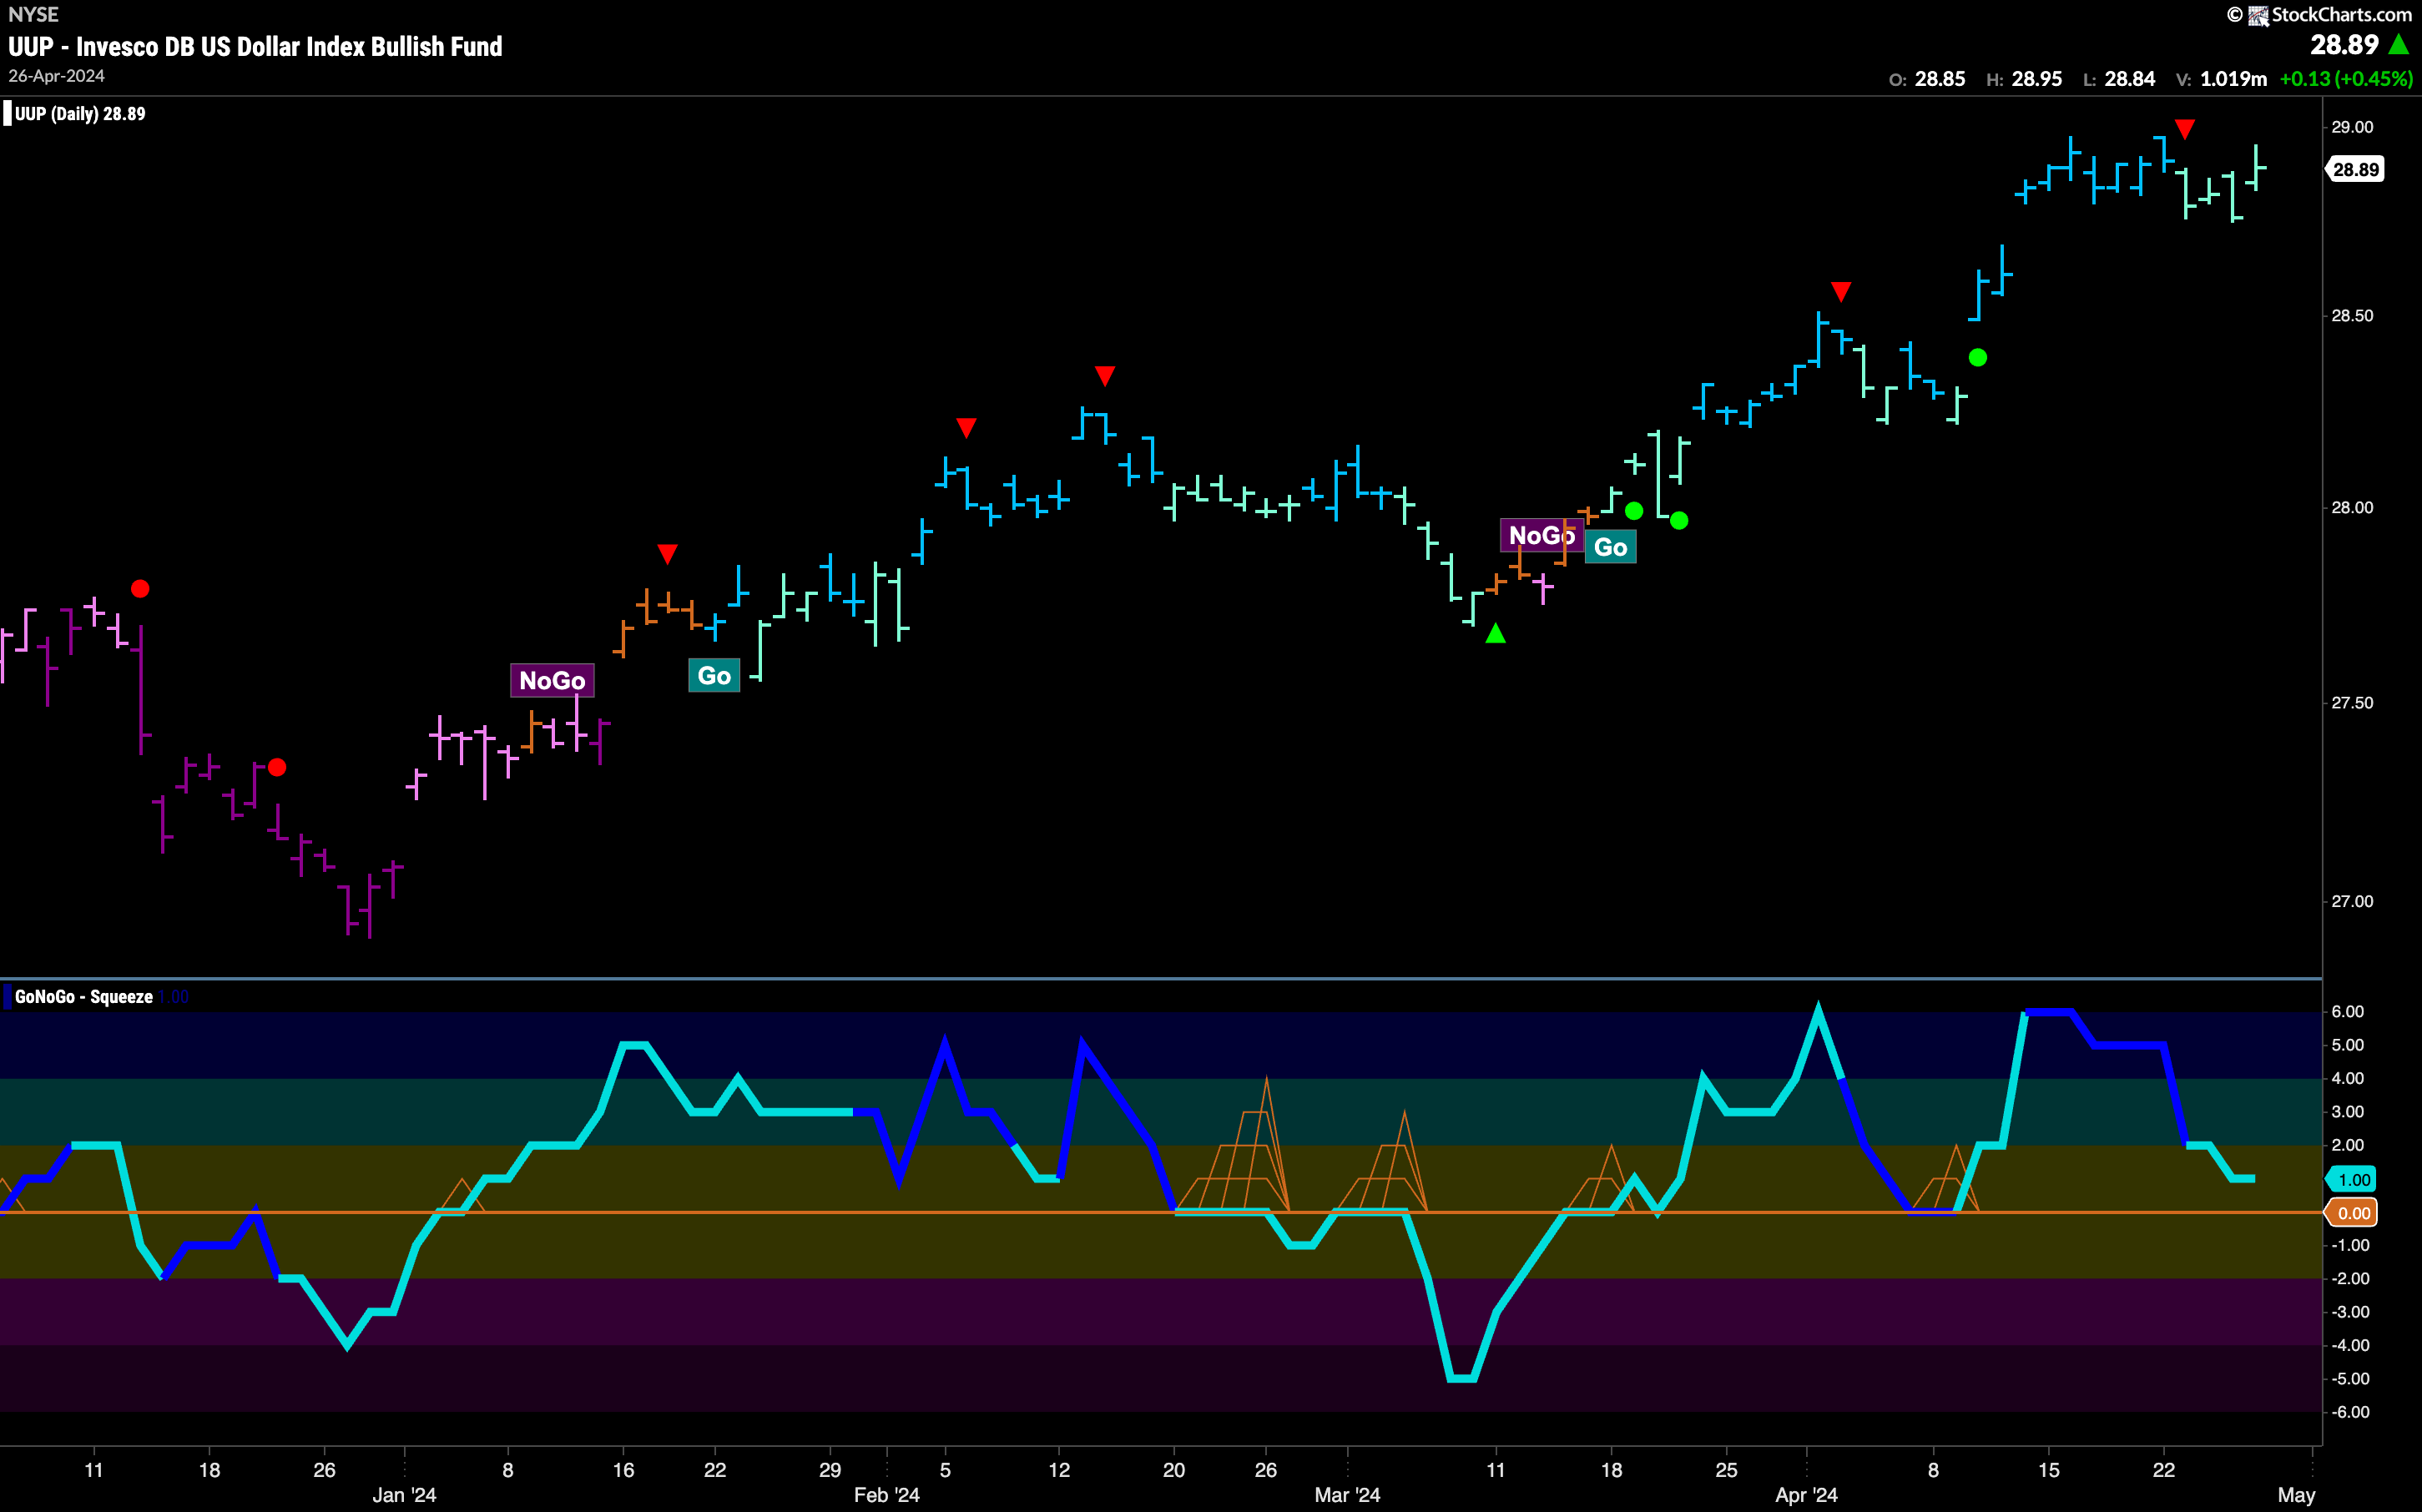
Task: Click the orange 0.00 oscillator tag
Action: click(2352, 1213)
